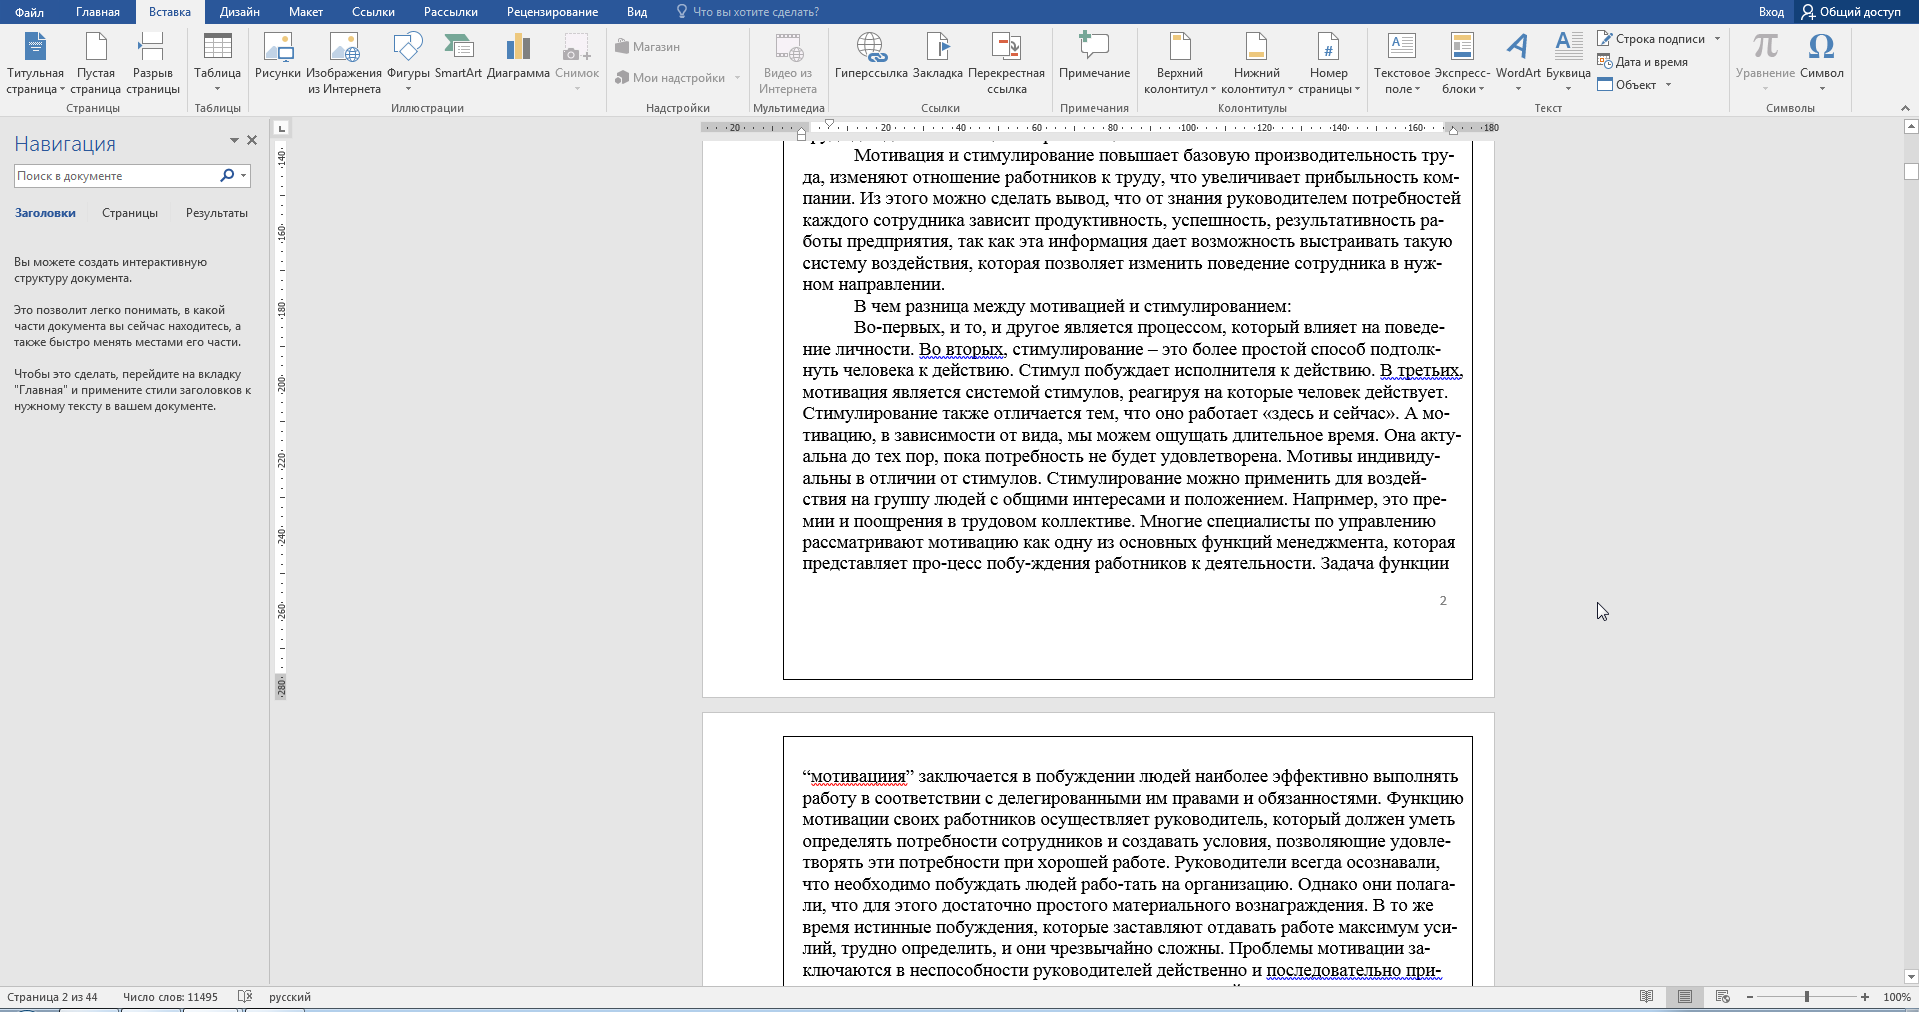
Task: Open the Таблица insert menu
Action: [217, 63]
